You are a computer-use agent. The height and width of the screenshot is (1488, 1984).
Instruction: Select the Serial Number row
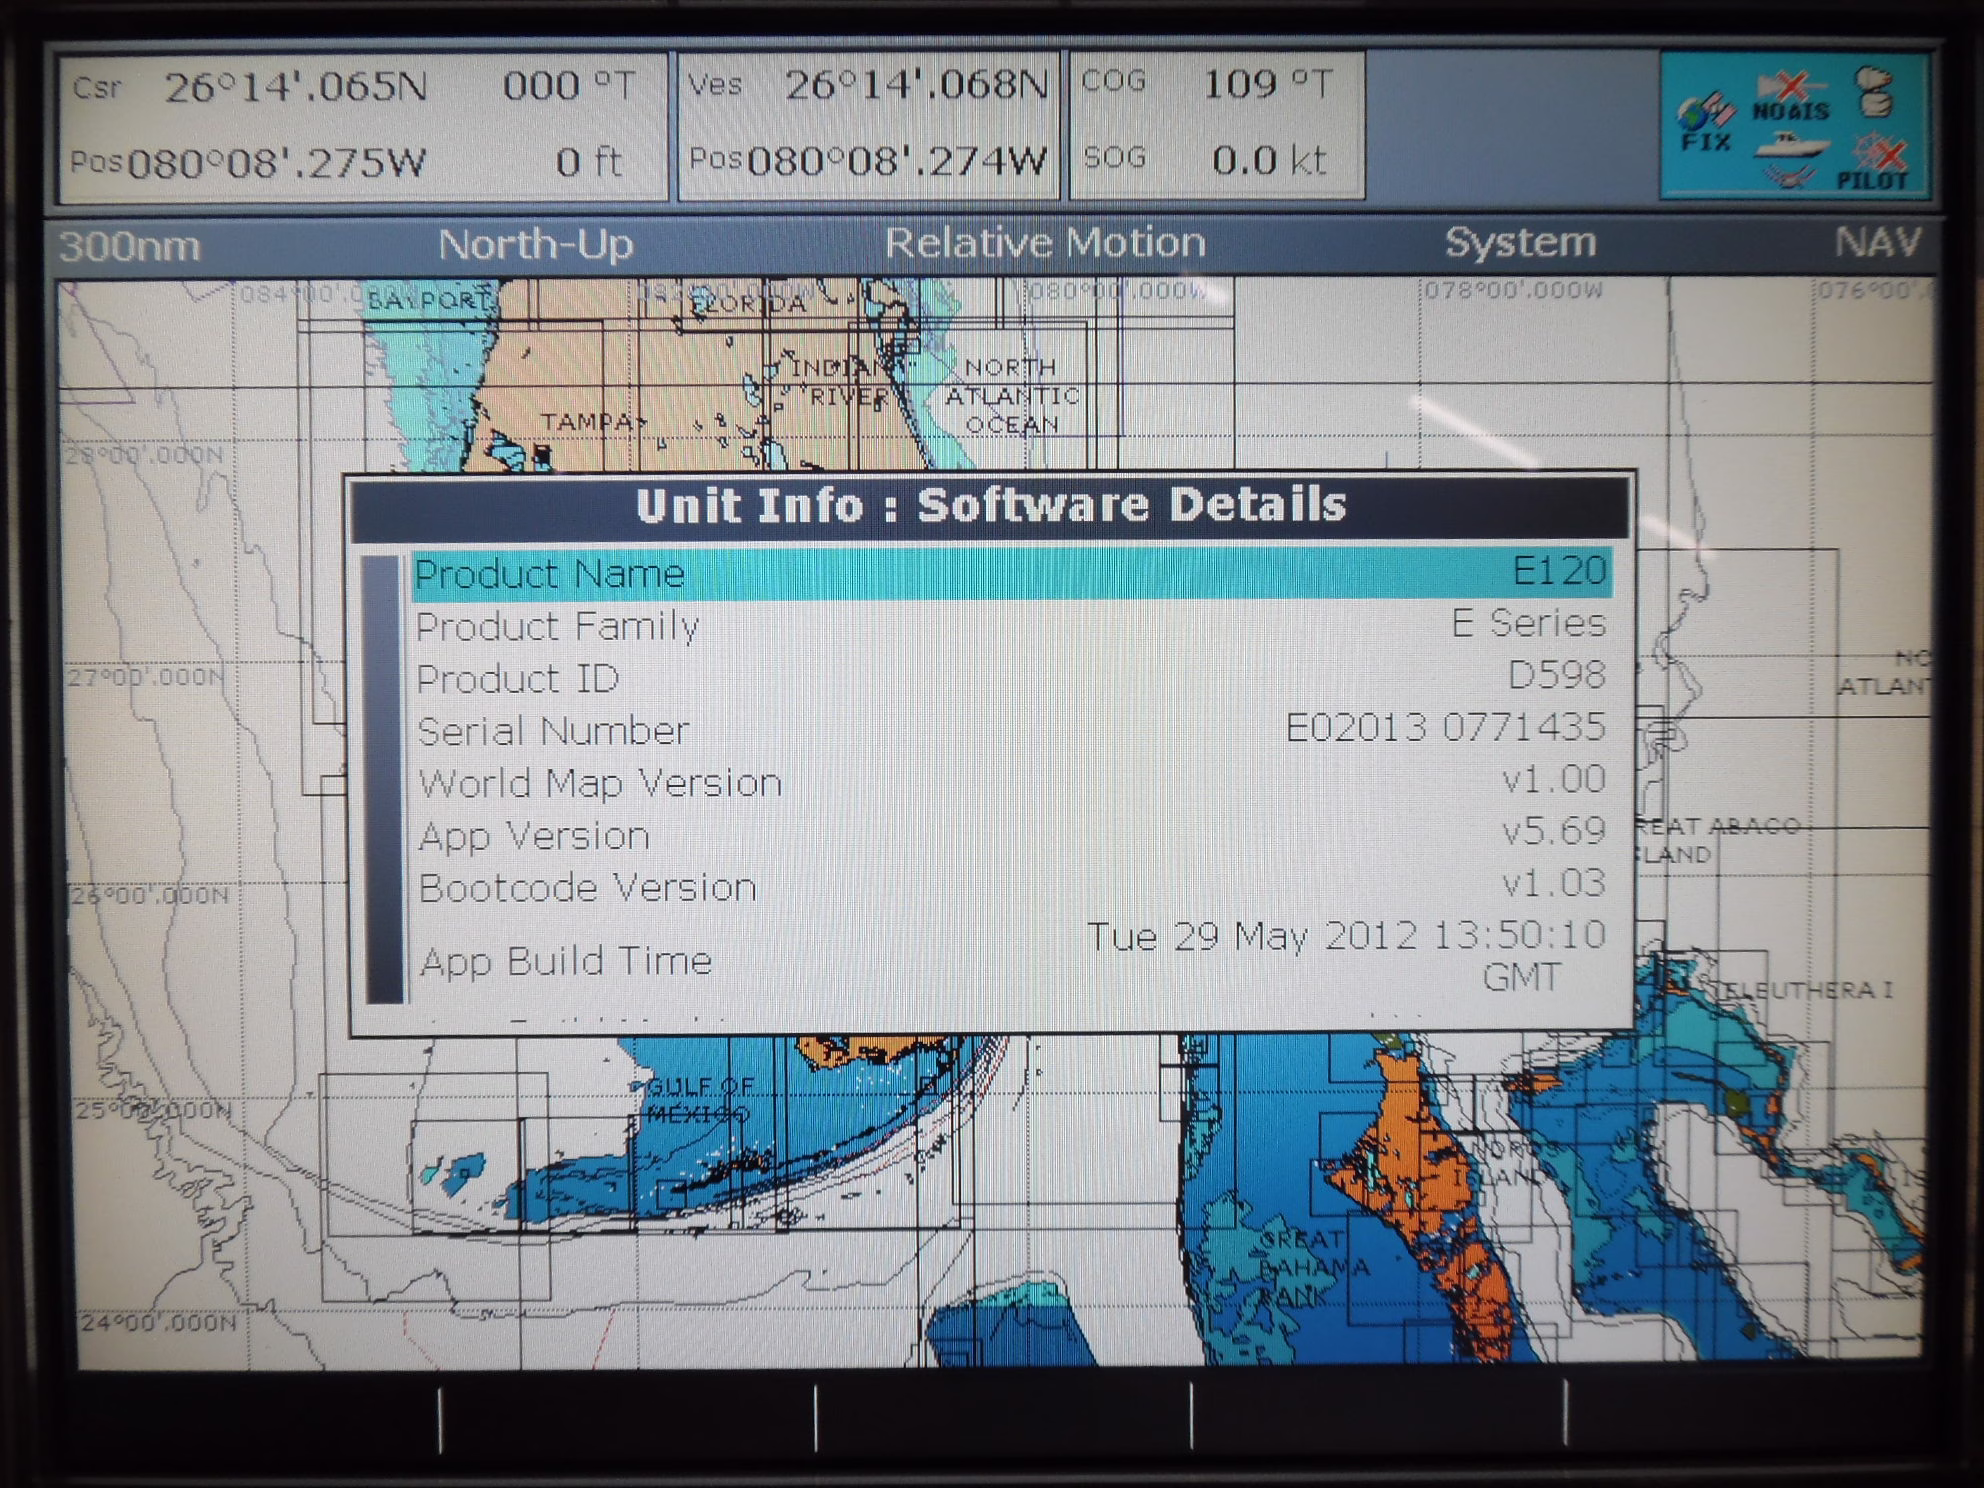pyautogui.click(x=1010, y=730)
